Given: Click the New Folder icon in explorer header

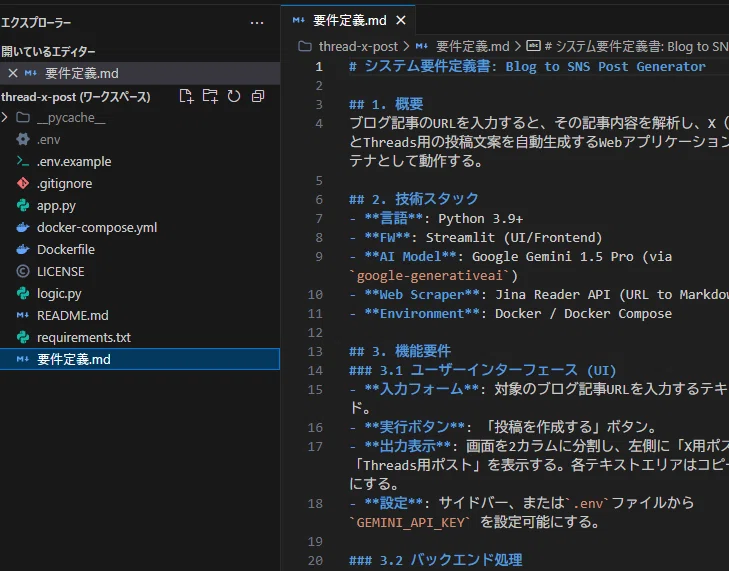Looking at the screenshot, I should click(210, 96).
